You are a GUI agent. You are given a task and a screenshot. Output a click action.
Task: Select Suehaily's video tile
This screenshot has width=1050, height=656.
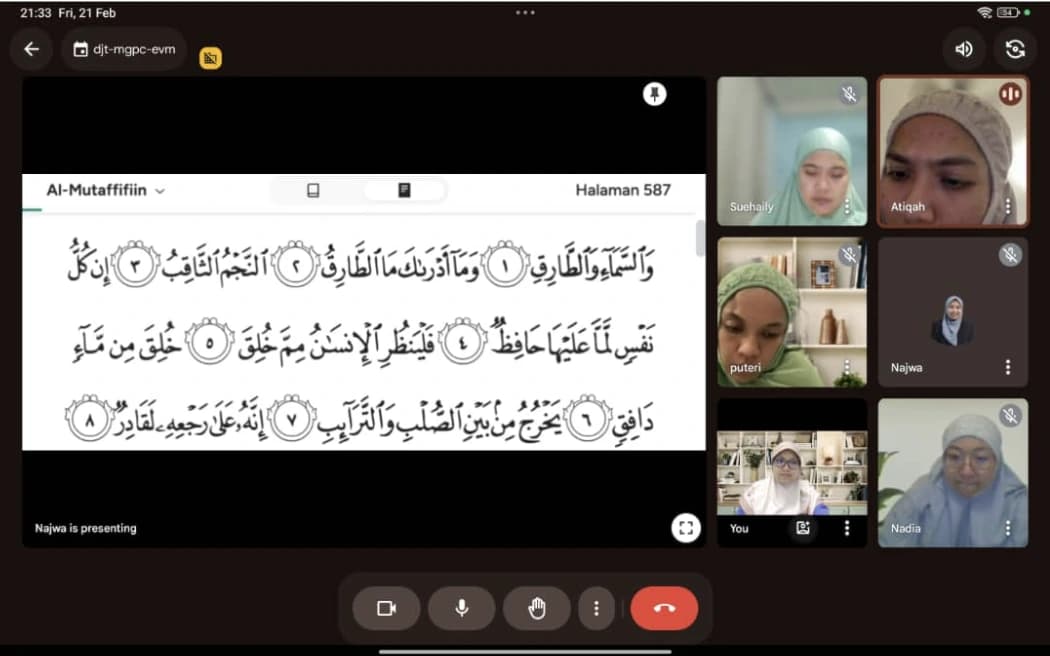click(792, 151)
